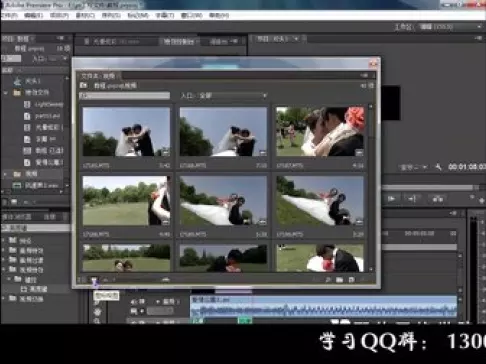Toggle the audio track speaker icon

click(x=134, y=302)
